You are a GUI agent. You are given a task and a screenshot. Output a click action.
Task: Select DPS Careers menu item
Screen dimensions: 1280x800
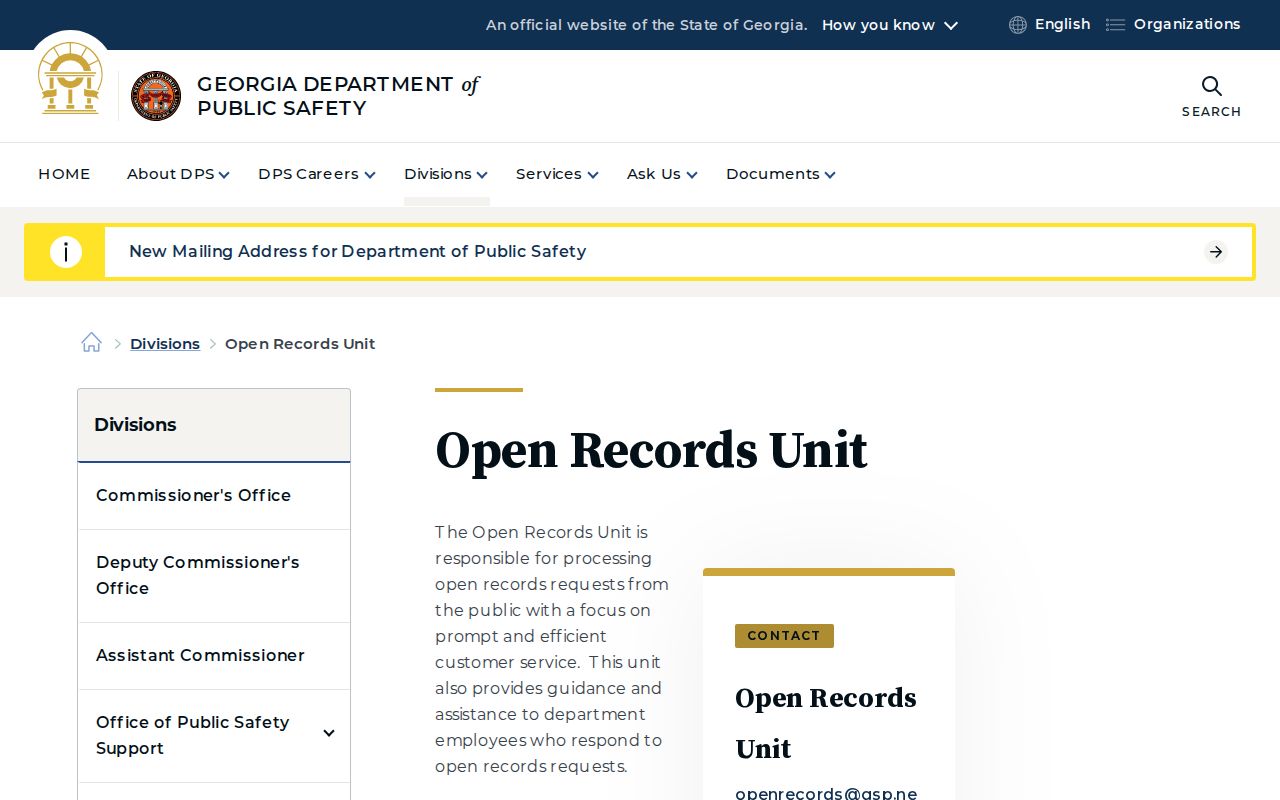(x=308, y=174)
